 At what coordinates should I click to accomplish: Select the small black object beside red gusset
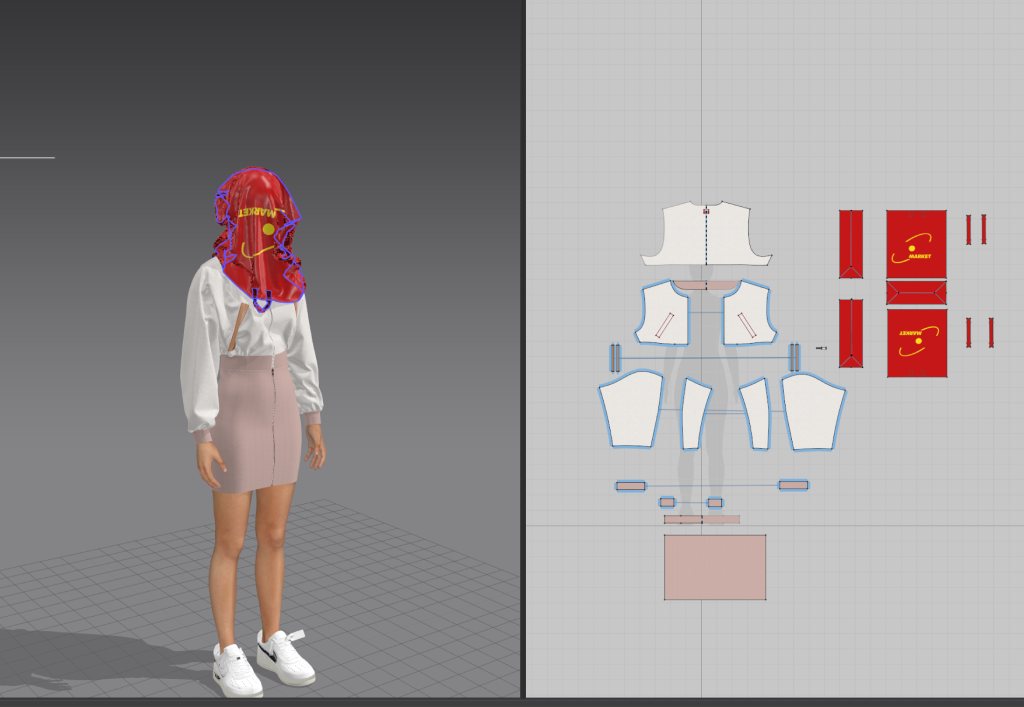pos(822,349)
